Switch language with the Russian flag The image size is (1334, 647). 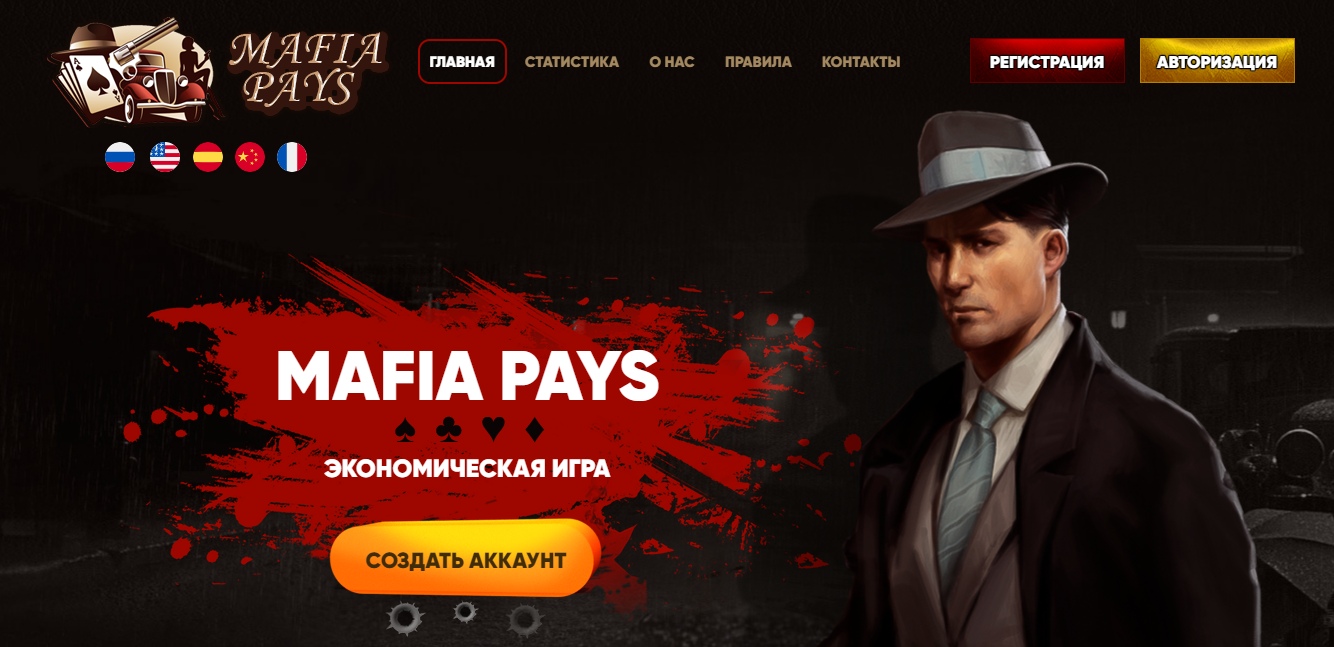tap(120, 157)
